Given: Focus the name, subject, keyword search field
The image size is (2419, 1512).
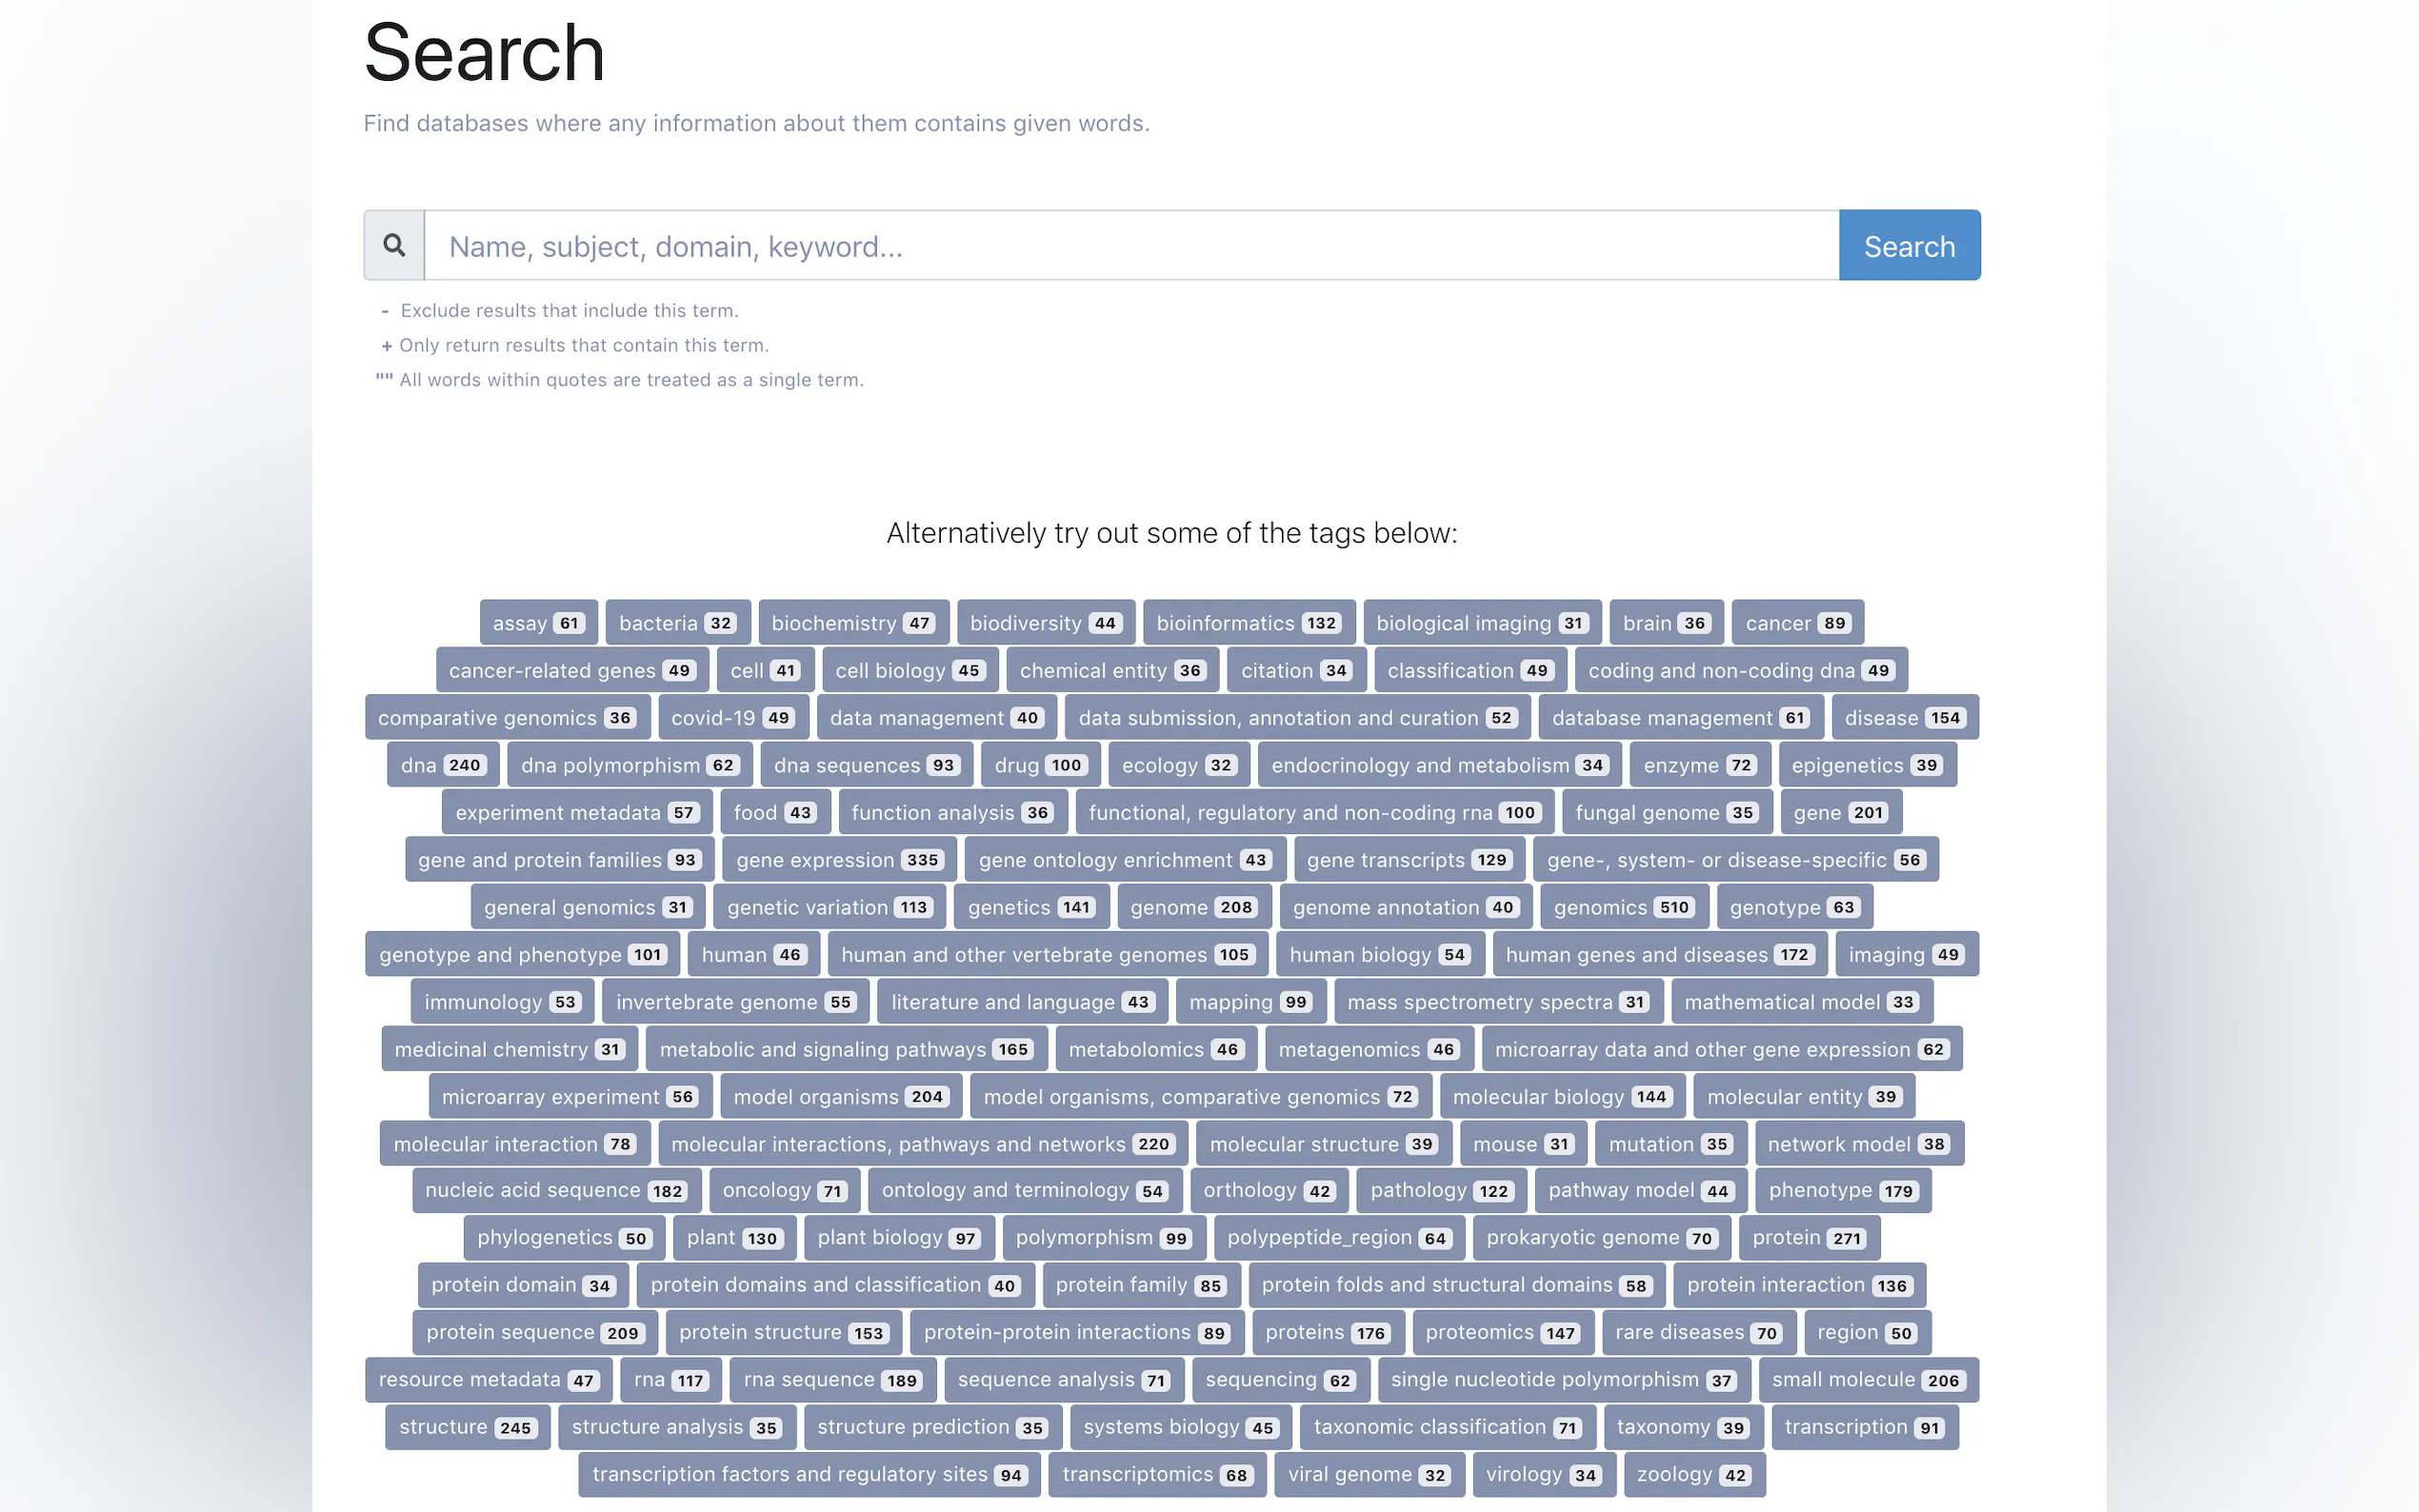Looking at the screenshot, I should 1130,245.
